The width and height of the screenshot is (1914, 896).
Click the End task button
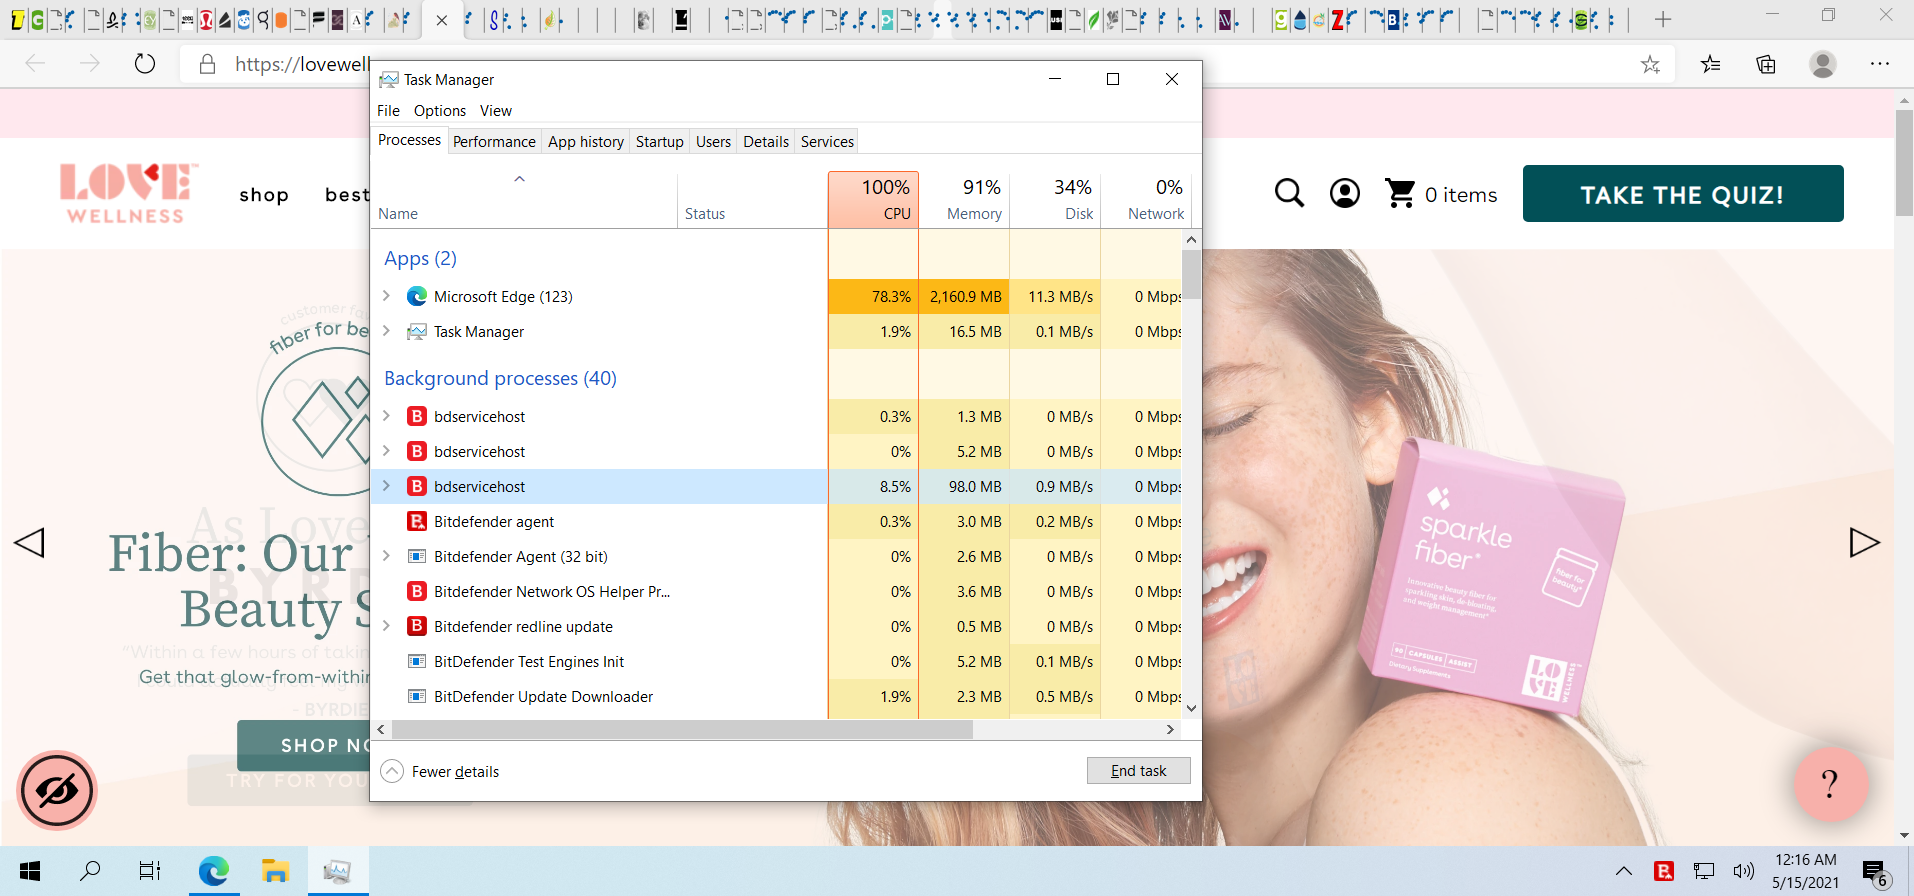tap(1138, 771)
